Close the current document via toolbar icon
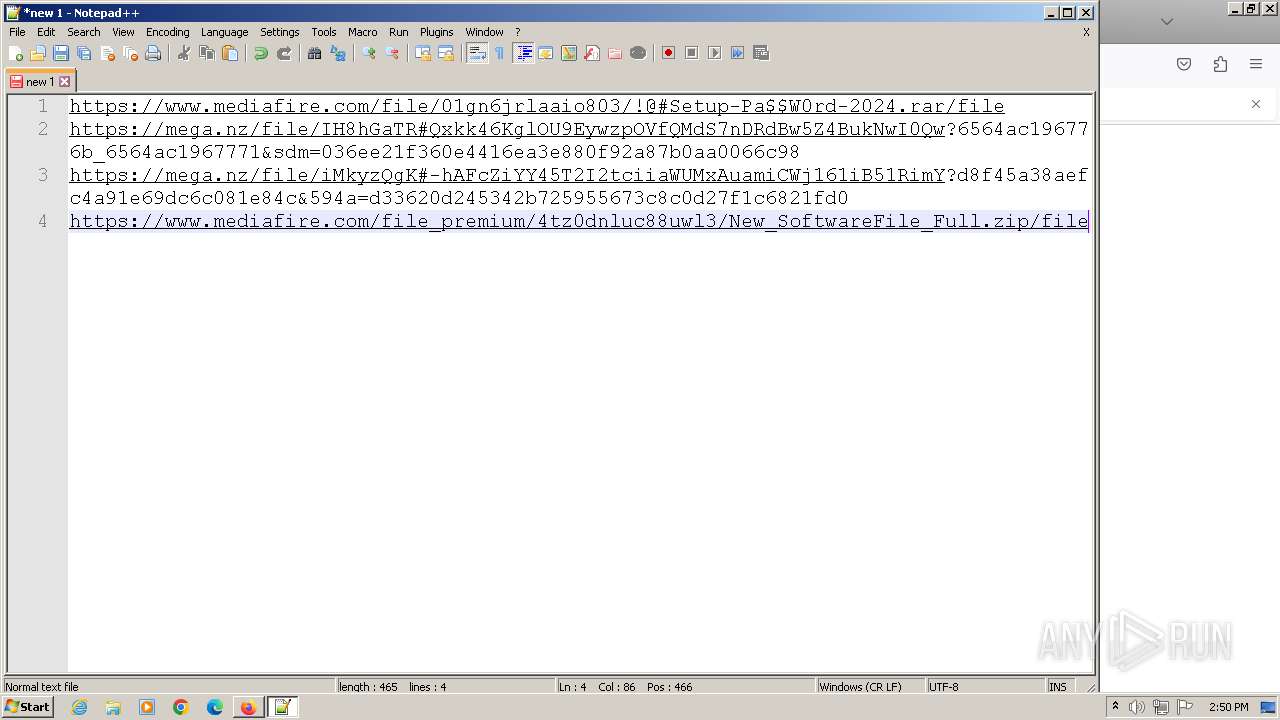 coord(107,53)
